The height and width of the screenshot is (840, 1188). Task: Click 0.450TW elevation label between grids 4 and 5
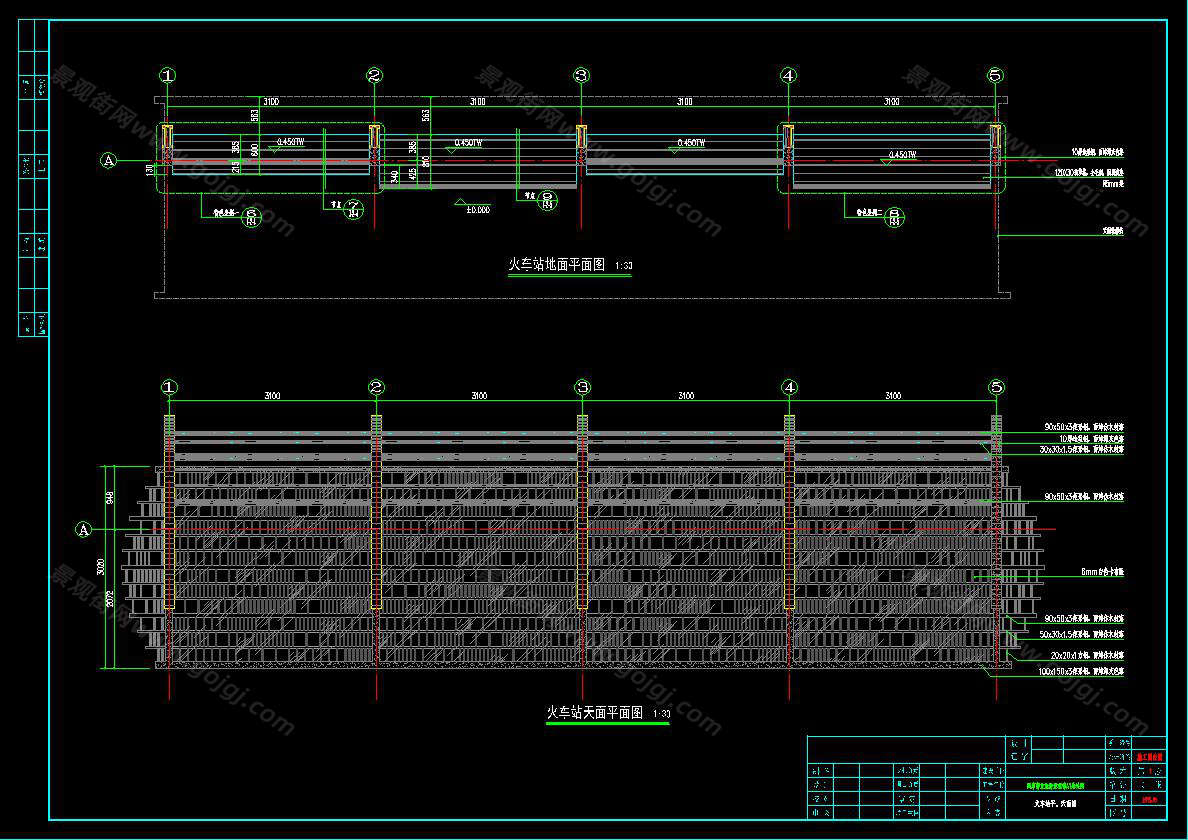pyautogui.click(x=902, y=155)
